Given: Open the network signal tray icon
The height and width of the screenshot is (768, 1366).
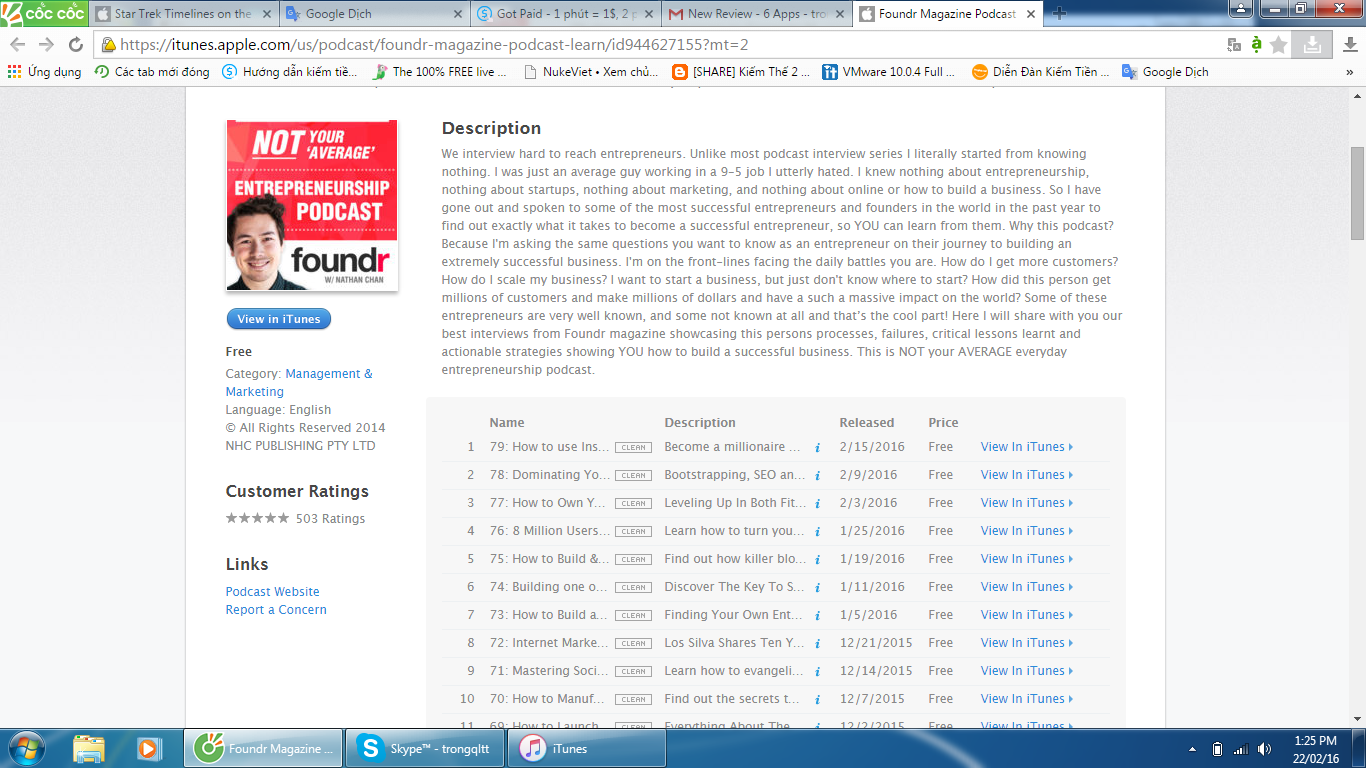Looking at the screenshot, I should 1241,749.
